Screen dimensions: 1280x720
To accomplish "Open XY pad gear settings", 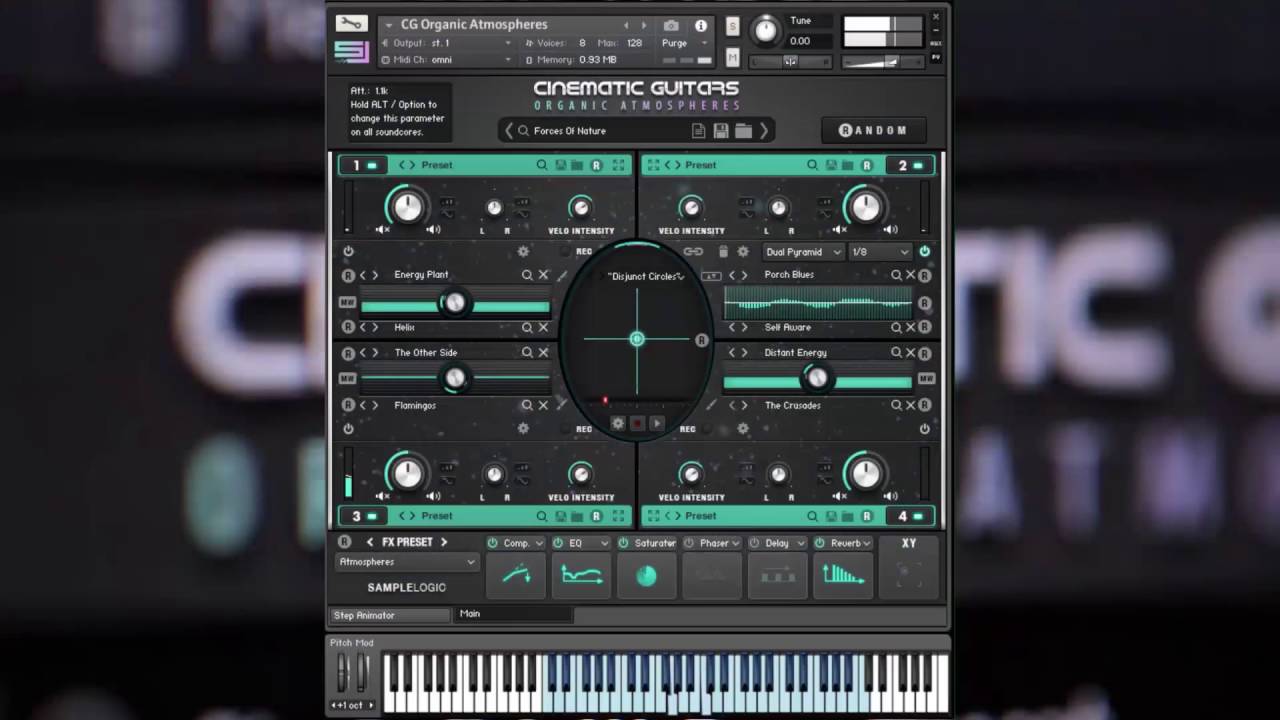I will pyautogui.click(x=618, y=424).
